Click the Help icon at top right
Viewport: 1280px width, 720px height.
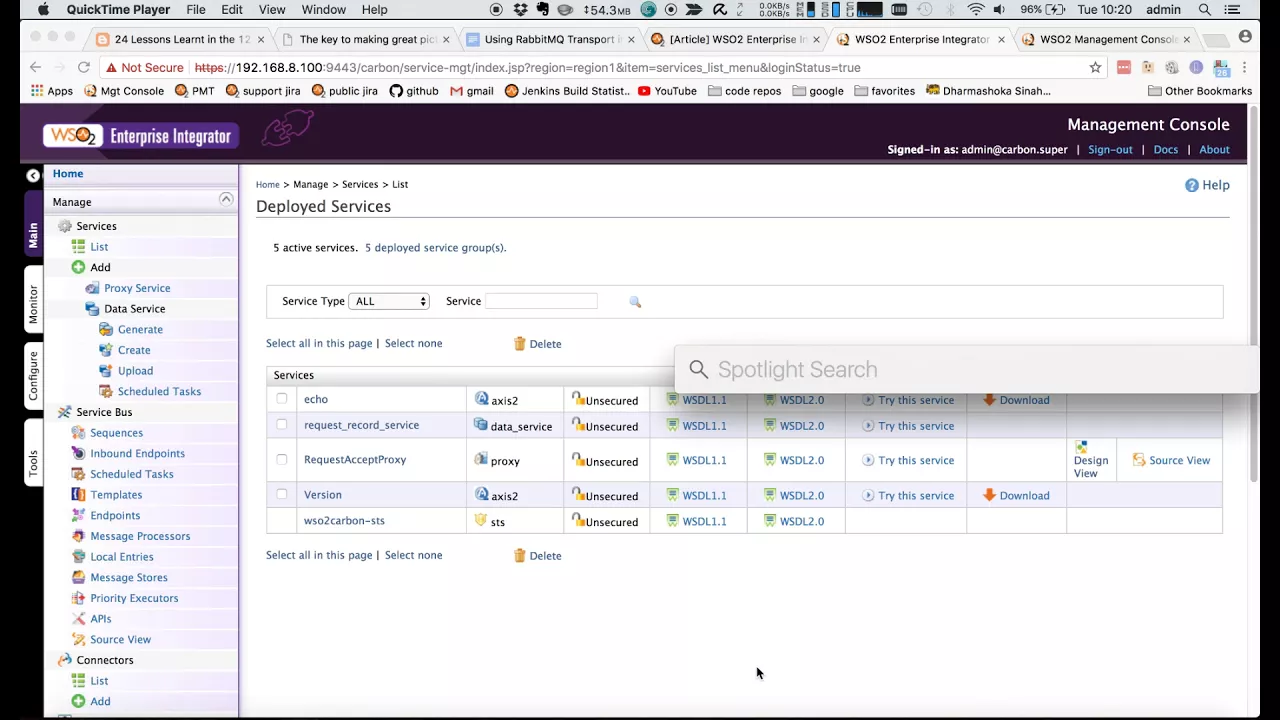coord(1191,185)
